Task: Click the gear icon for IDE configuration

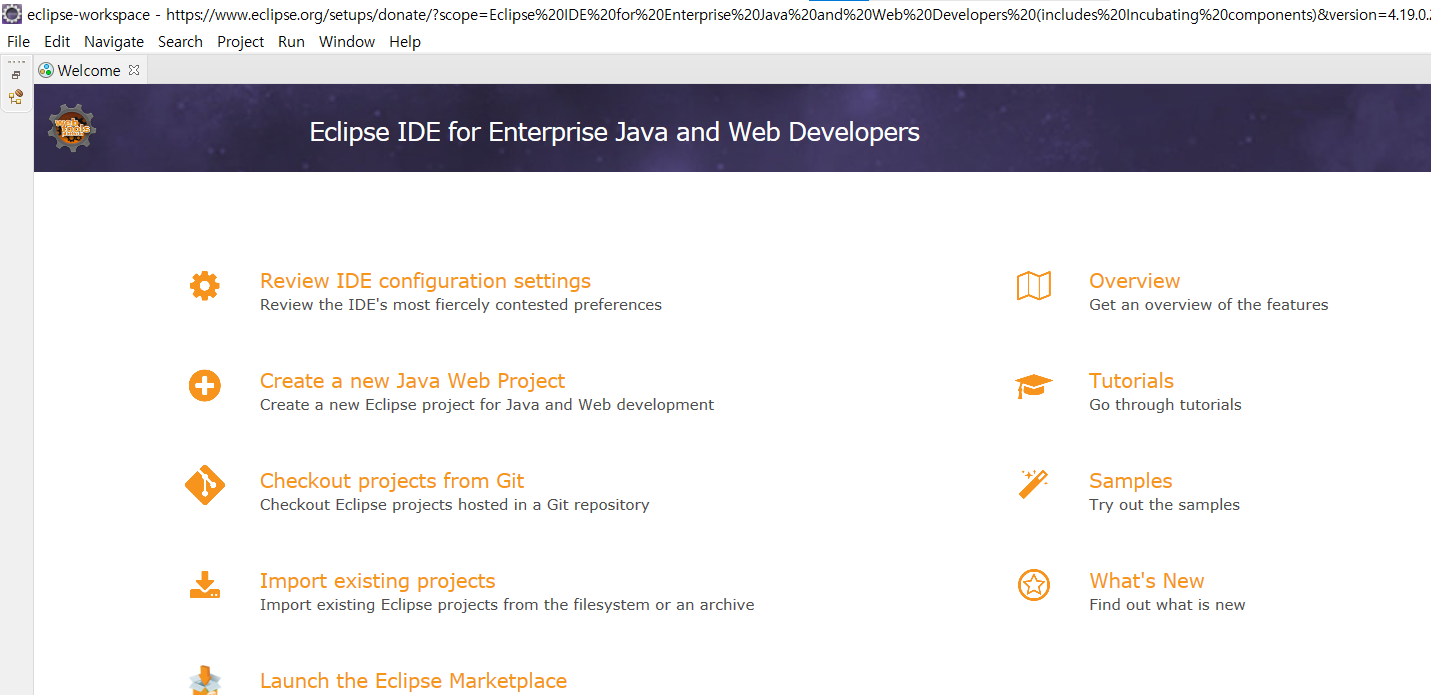Action: tap(204, 286)
